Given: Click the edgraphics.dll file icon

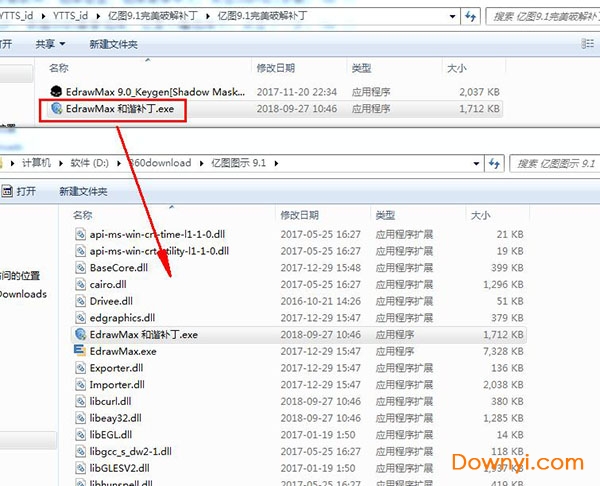Looking at the screenshot, I should pyautogui.click(x=80, y=318).
